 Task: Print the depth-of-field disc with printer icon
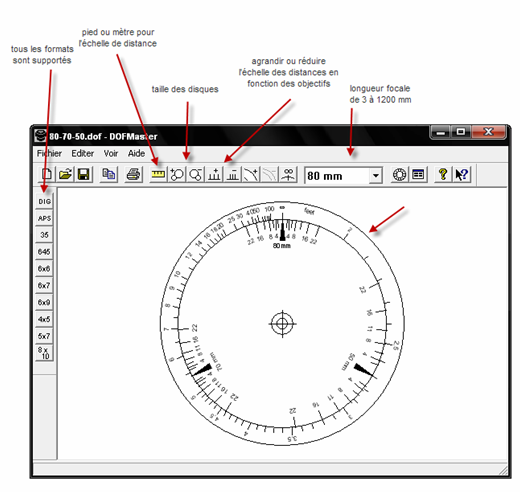(x=133, y=174)
